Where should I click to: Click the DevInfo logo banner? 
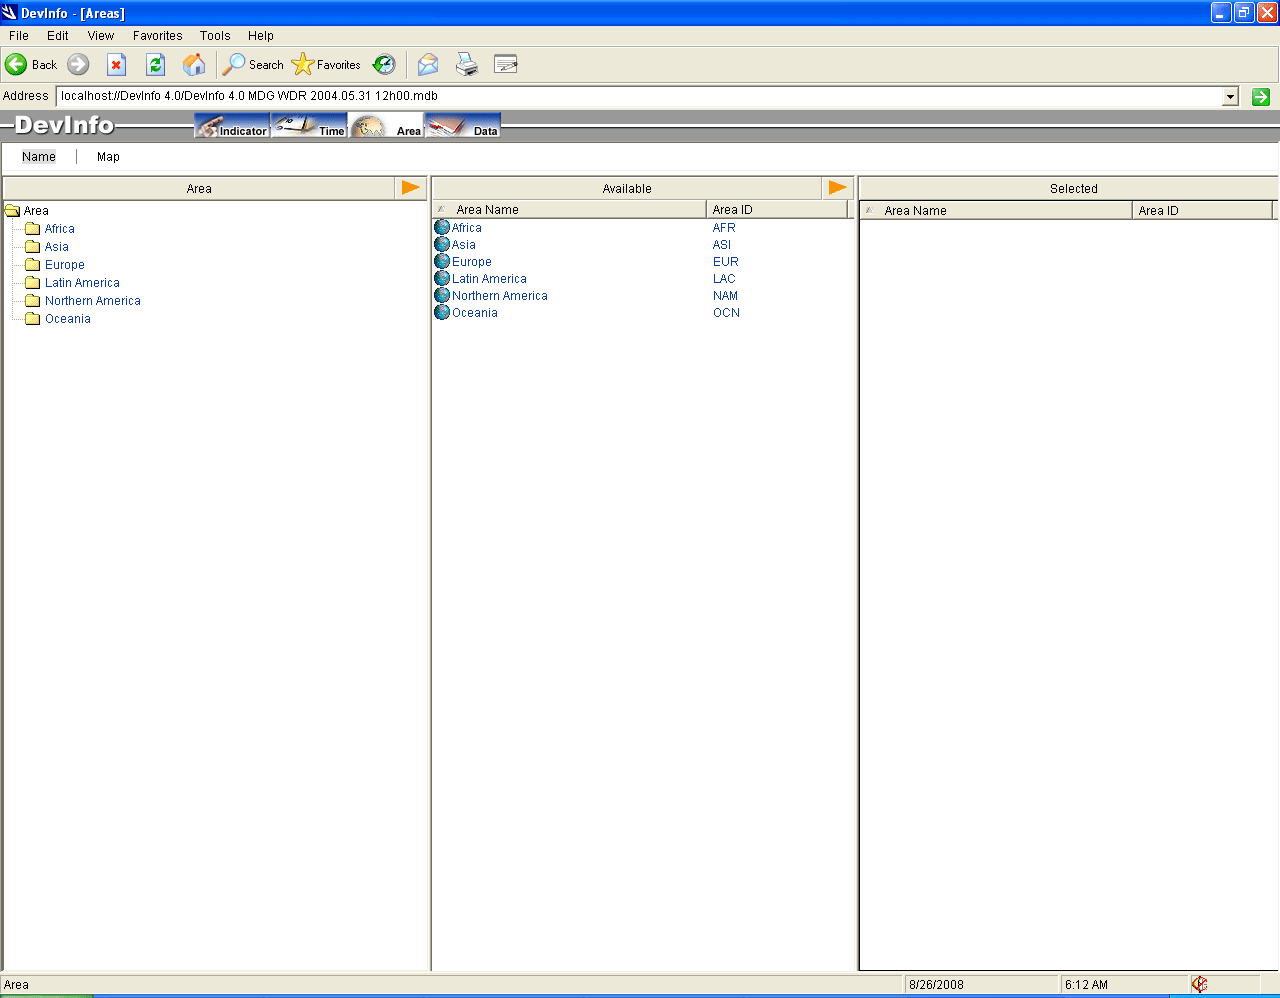click(x=64, y=126)
